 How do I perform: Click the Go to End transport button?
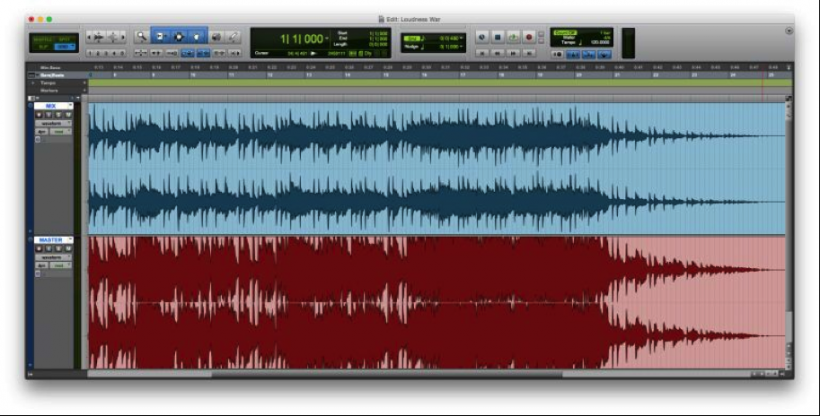coord(529,54)
